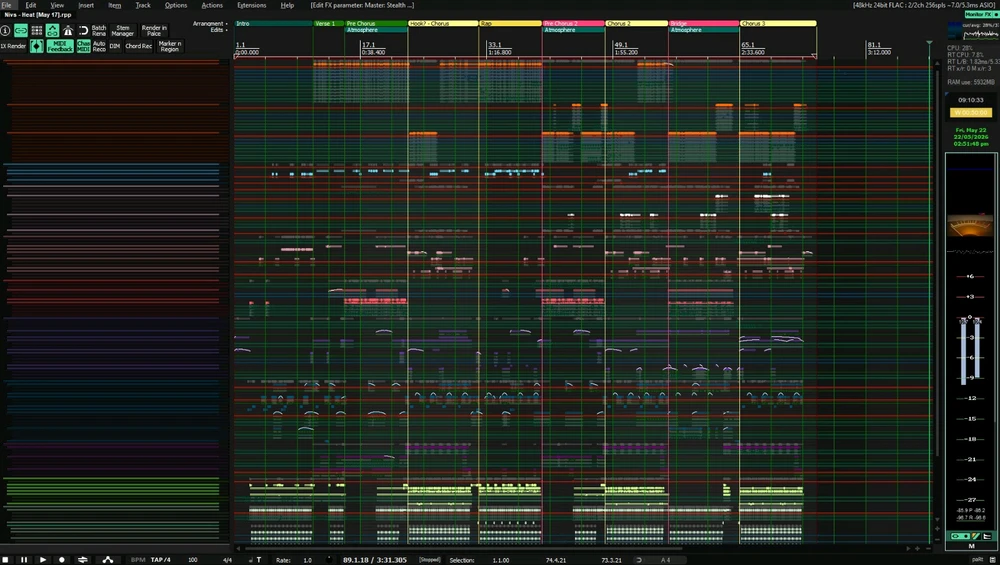The height and width of the screenshot is (565, 1000).
Task: Click the metronome toolbar icon
Action: (68, 30)
